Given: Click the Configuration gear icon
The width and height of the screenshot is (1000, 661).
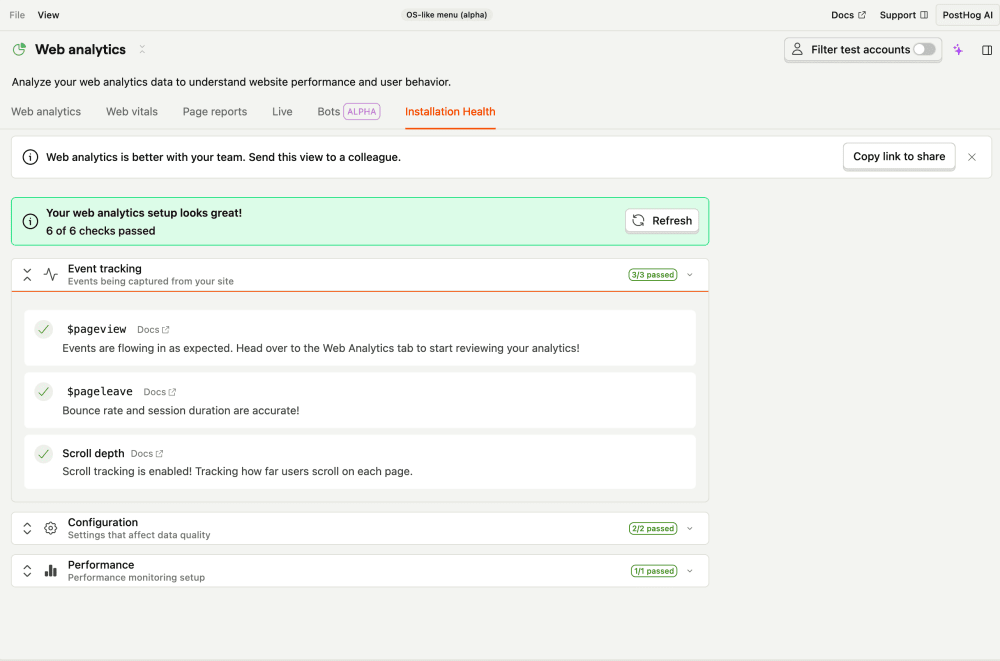Looking at the screenshot, I should coord(50,528).
